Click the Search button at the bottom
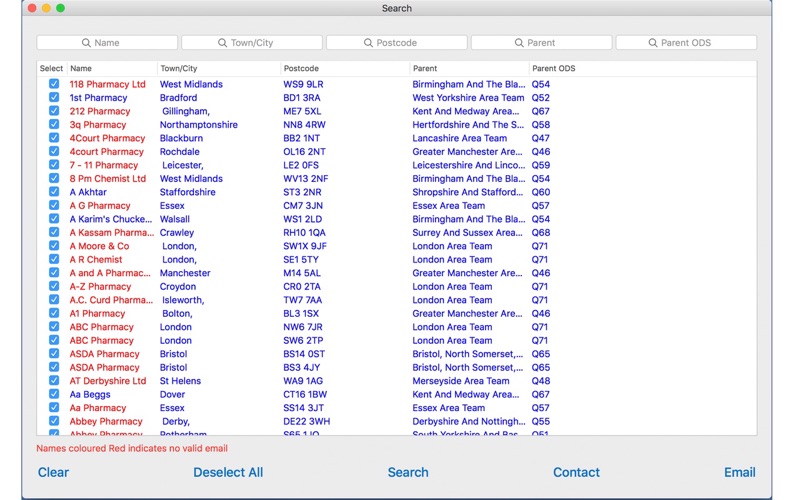 pyautogui.click(x=408, y=472)
